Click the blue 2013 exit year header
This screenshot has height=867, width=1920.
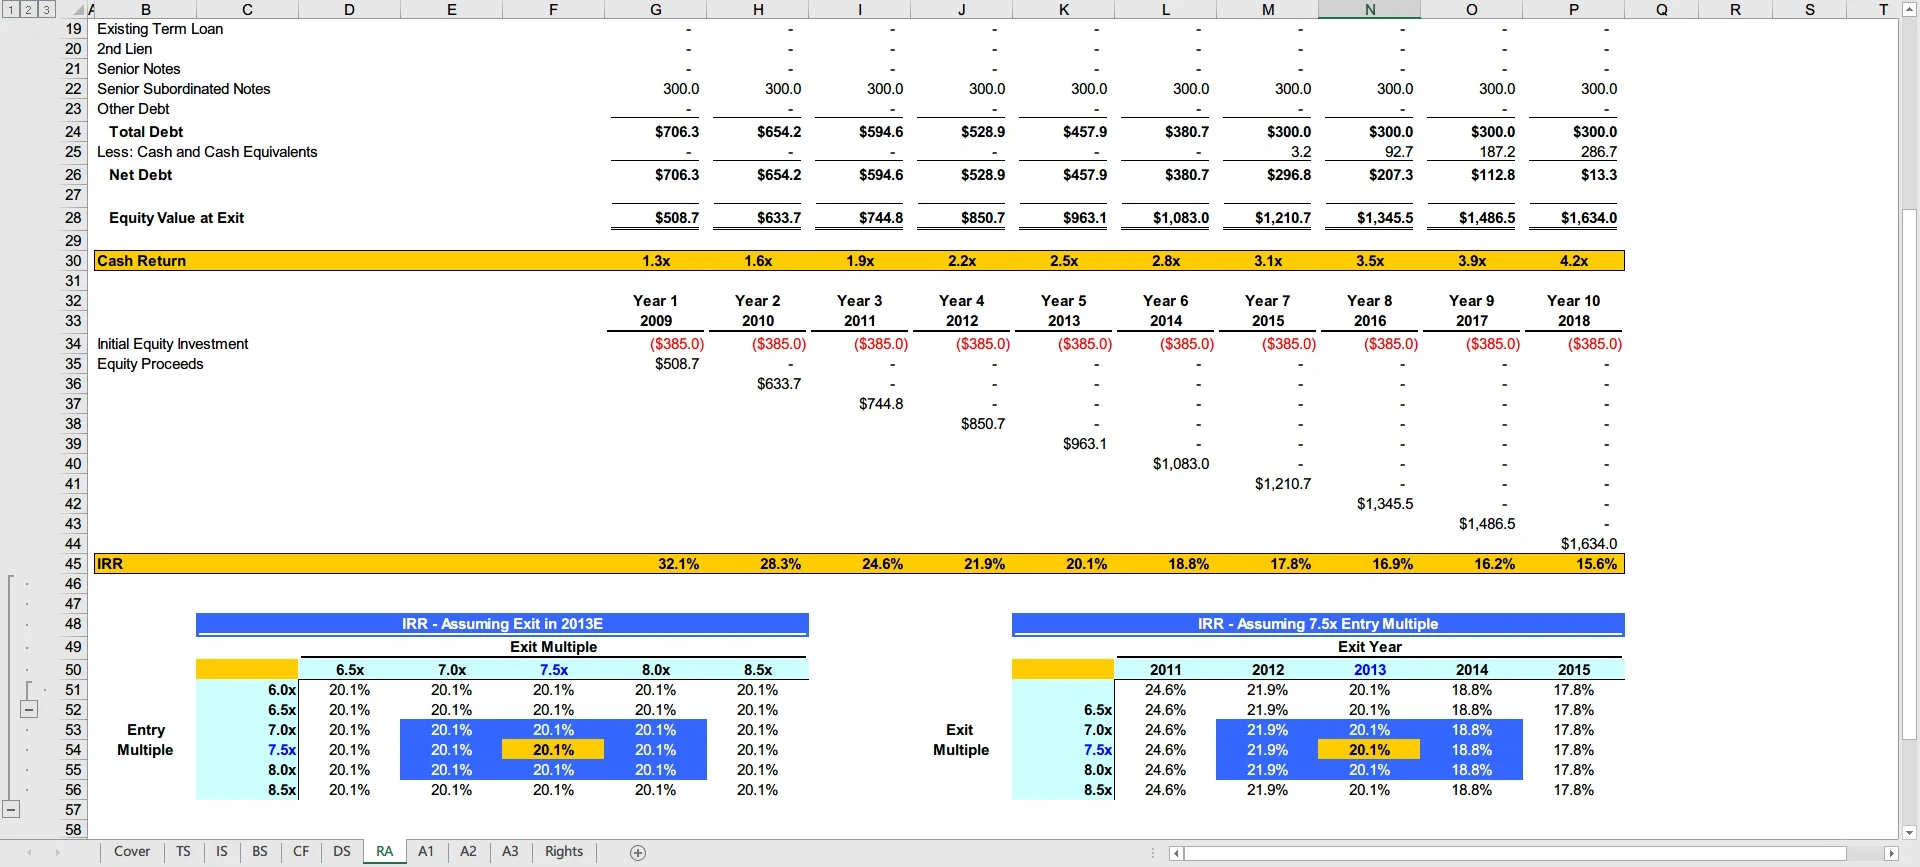click(x=1370, y=670)
